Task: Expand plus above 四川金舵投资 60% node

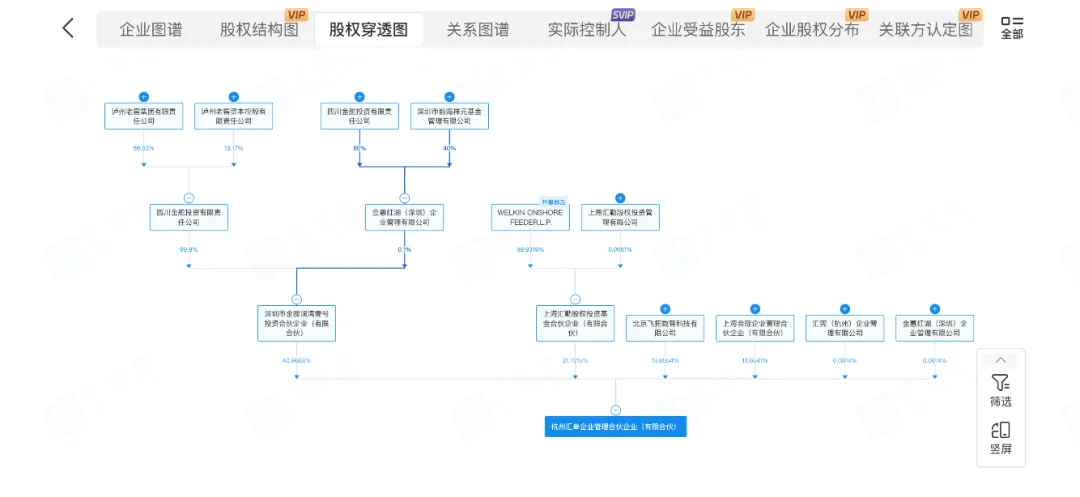Action: tap(360, 97)
